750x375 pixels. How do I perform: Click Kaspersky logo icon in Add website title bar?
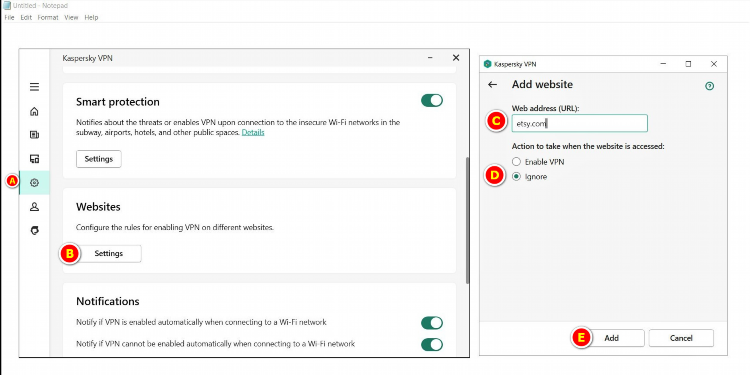click(487, 64)
